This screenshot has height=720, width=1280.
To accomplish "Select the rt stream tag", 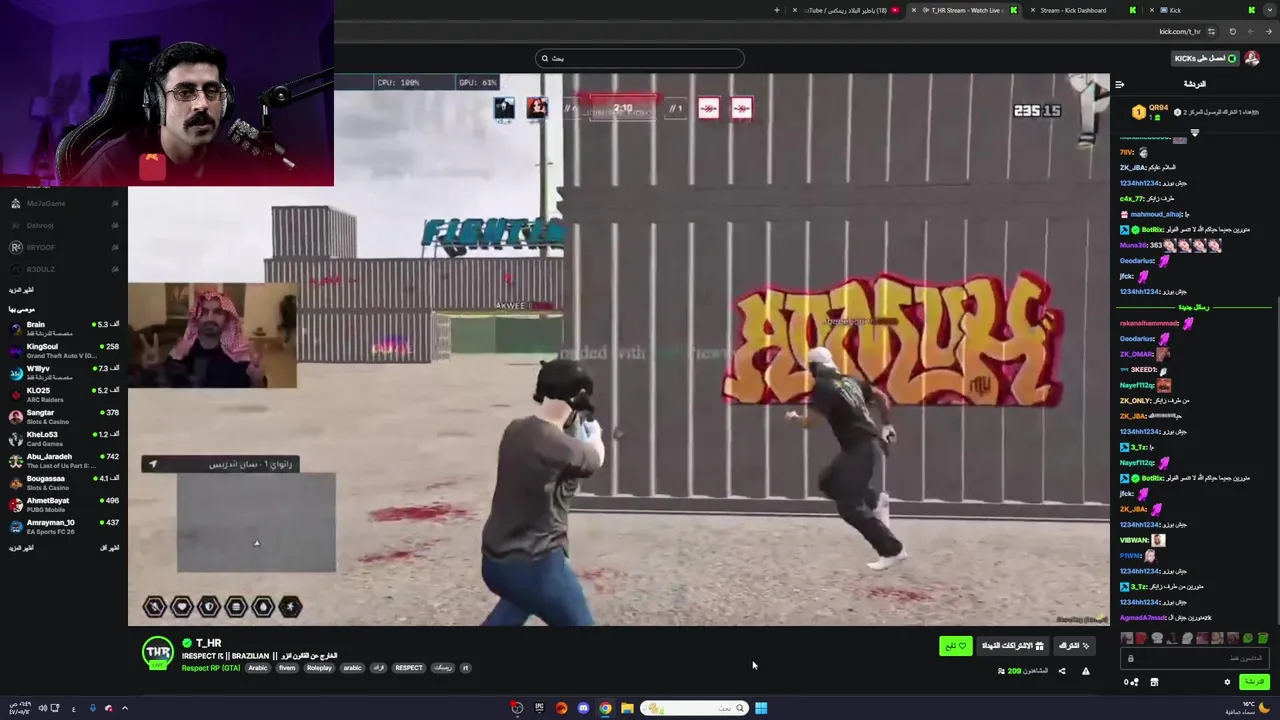I will click(x=465, y=668).
